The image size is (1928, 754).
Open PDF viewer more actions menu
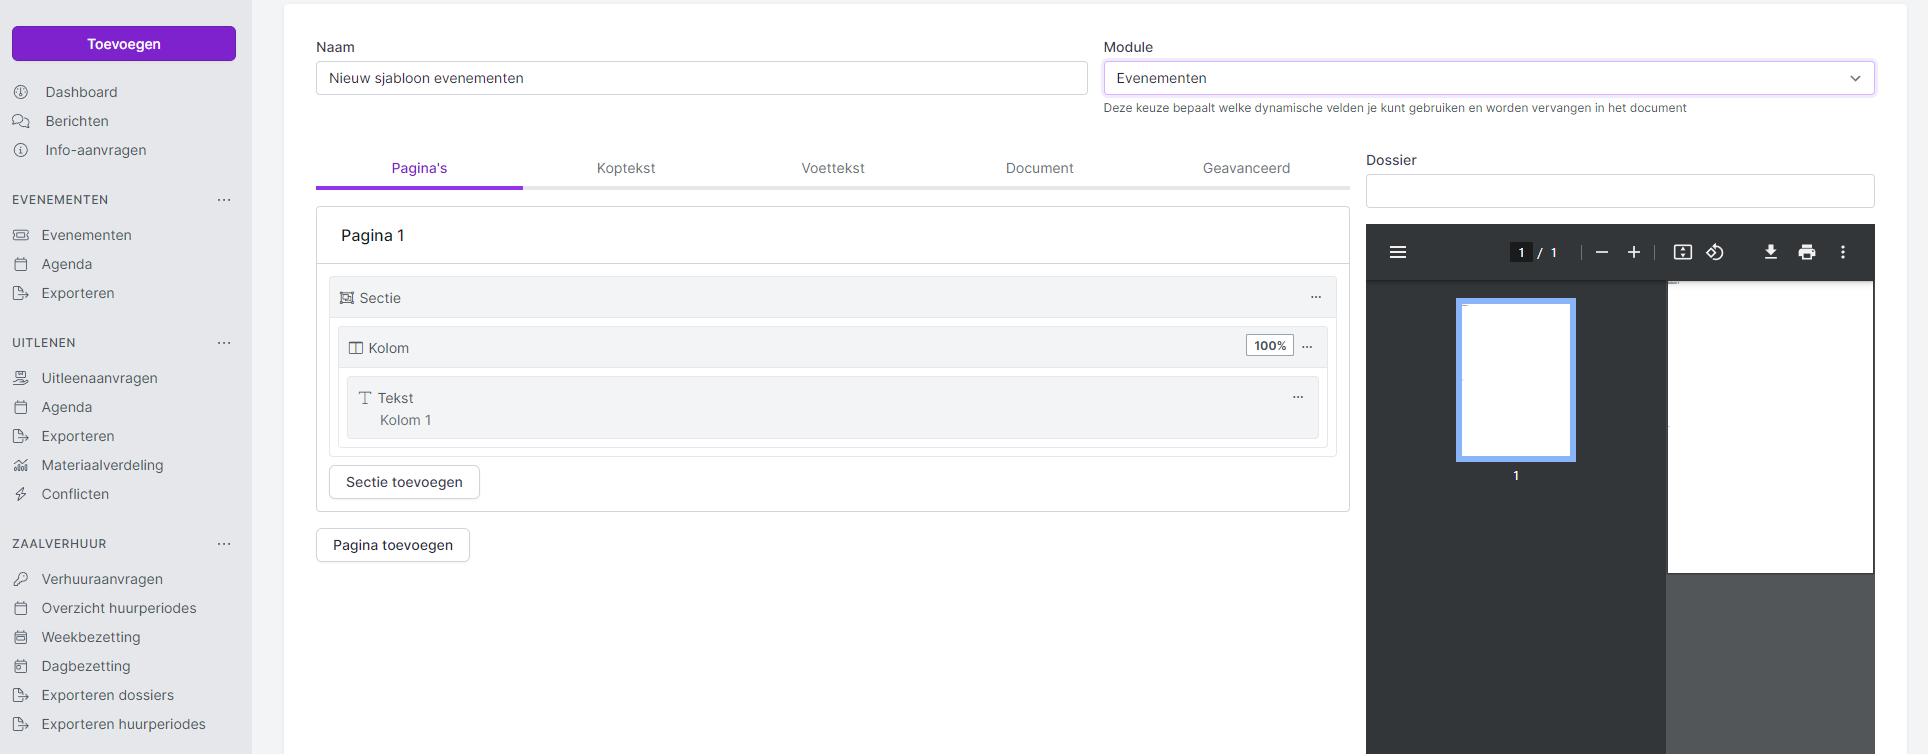(x=1843, y=252)
